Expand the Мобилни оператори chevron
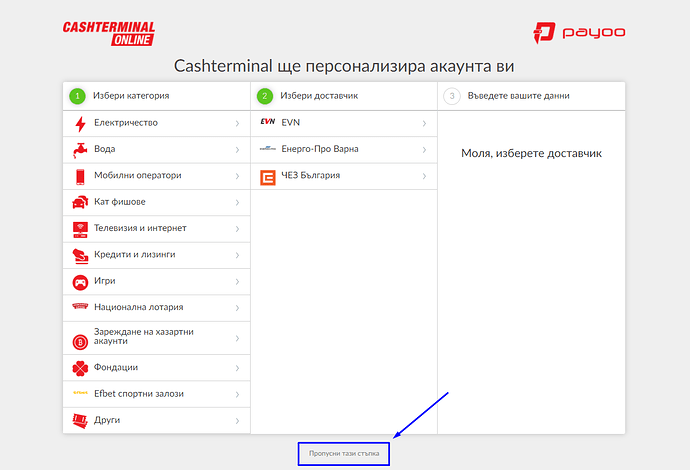690x470 pixels. pos(237,176)
